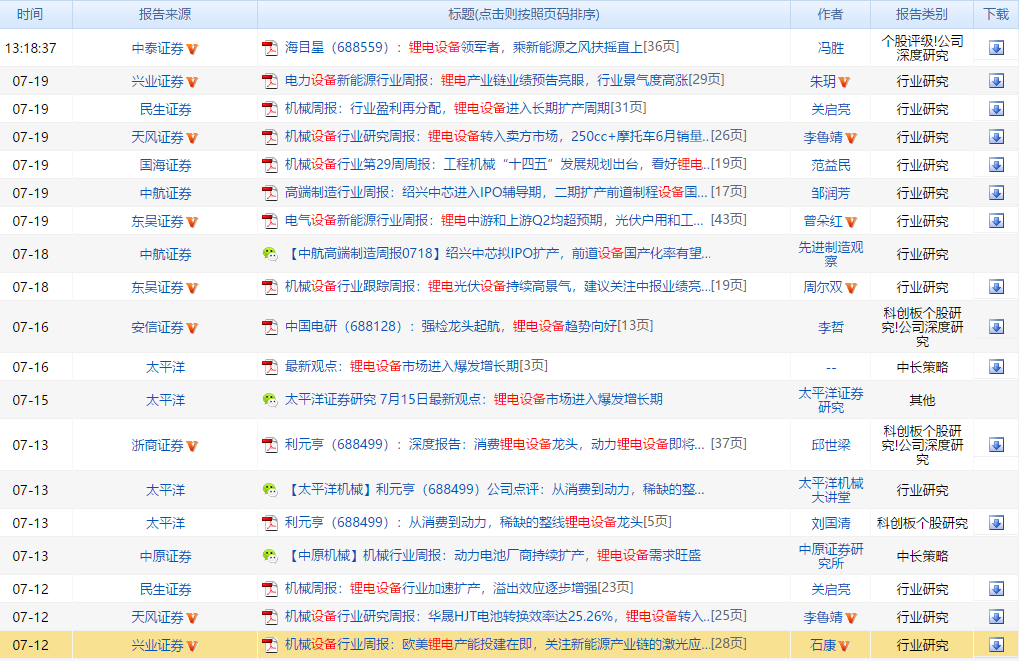The height and width of the screenshot is (661, 1019).
Task: Click the orange V badge next to 周尔双
Action: pos(851,288)
